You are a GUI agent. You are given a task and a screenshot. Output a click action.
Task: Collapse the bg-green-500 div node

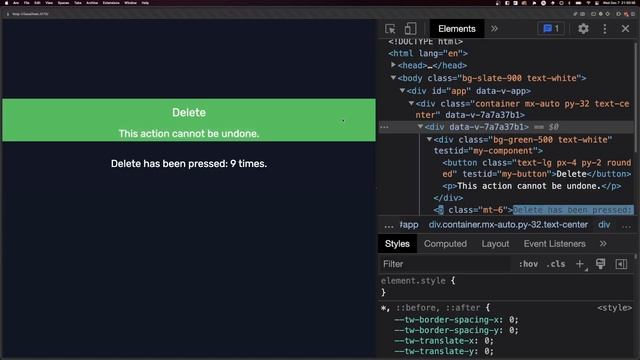429,139
